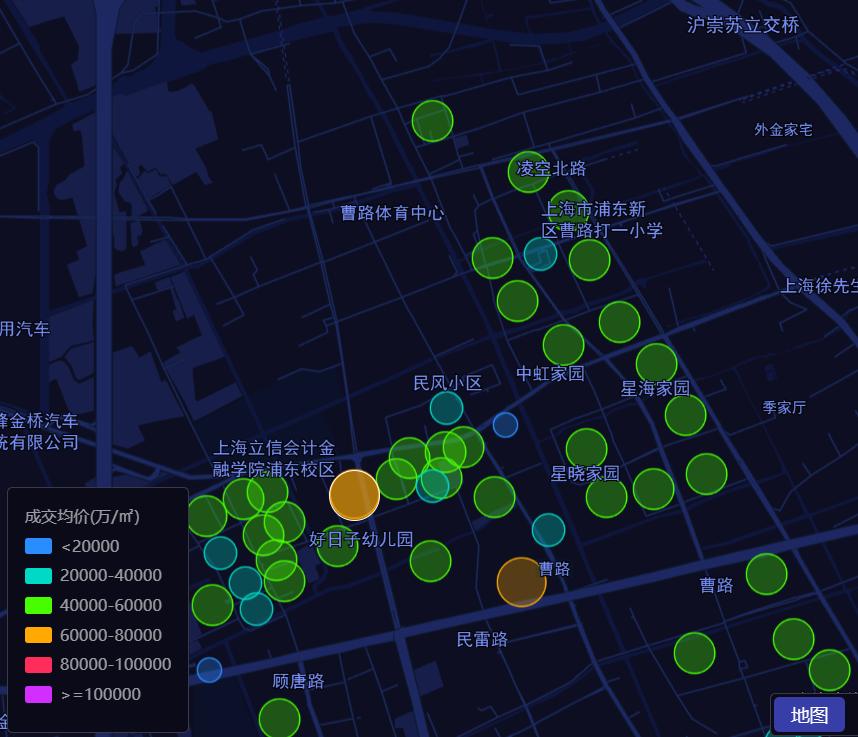Click the purple >=100000 legend swatch
The height and width of the screenshot is (737, 858).
point(38,694)
